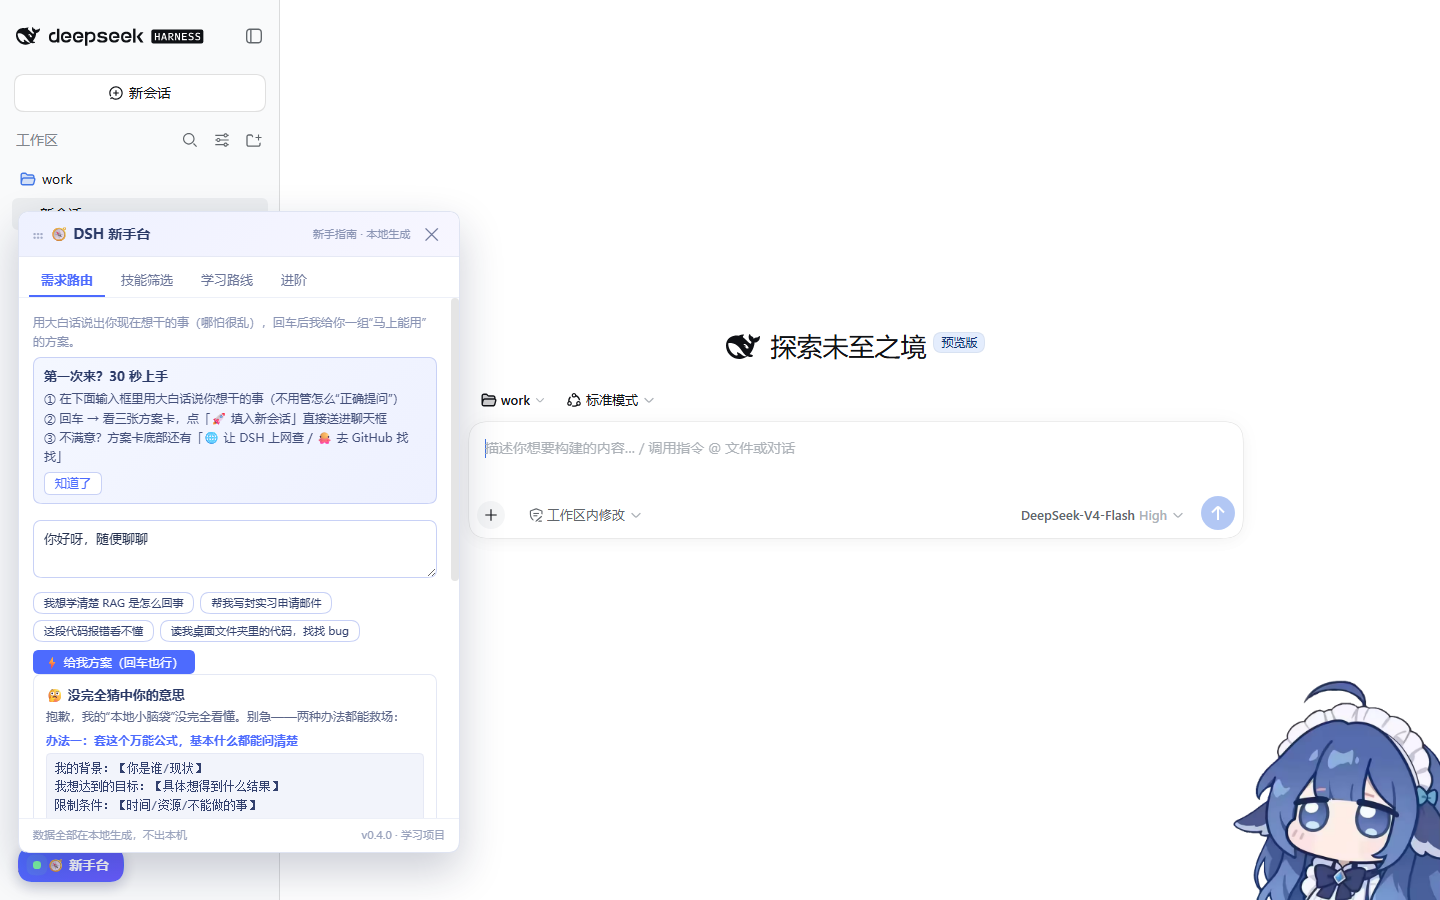
Task: Collapse the sidebar with the panel toggle icon
Action: pyautogui.click(x=254, y=36)
